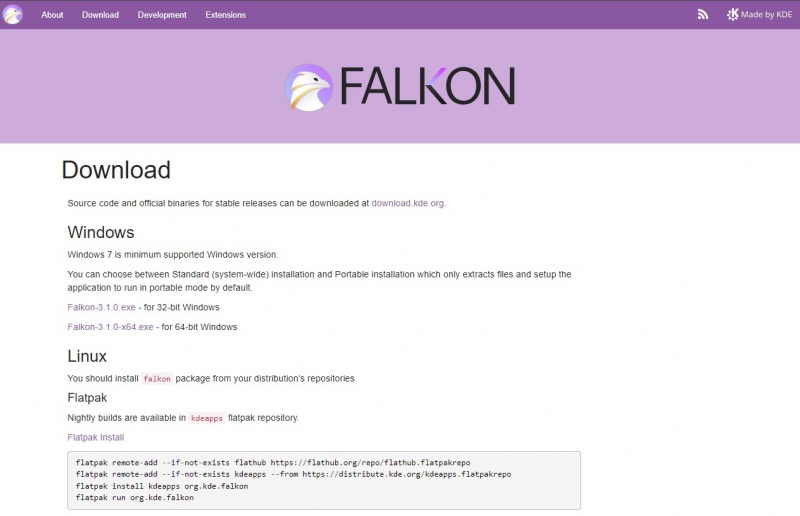Follow the download.kde.org link

click(x=407, y=203)
